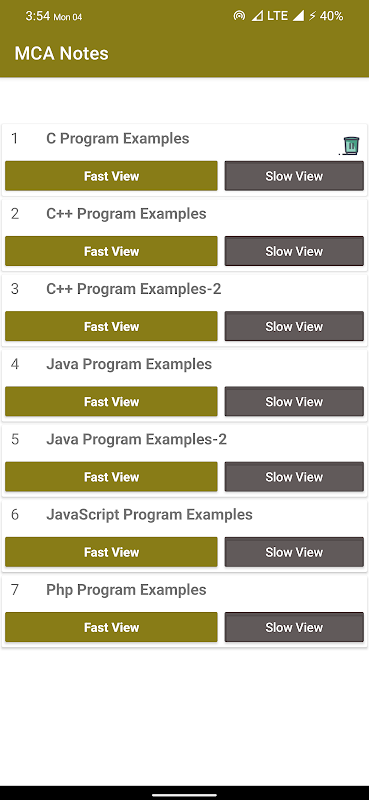
Task: Open Slow View for Php Program Examples
Action: [294, 628]
